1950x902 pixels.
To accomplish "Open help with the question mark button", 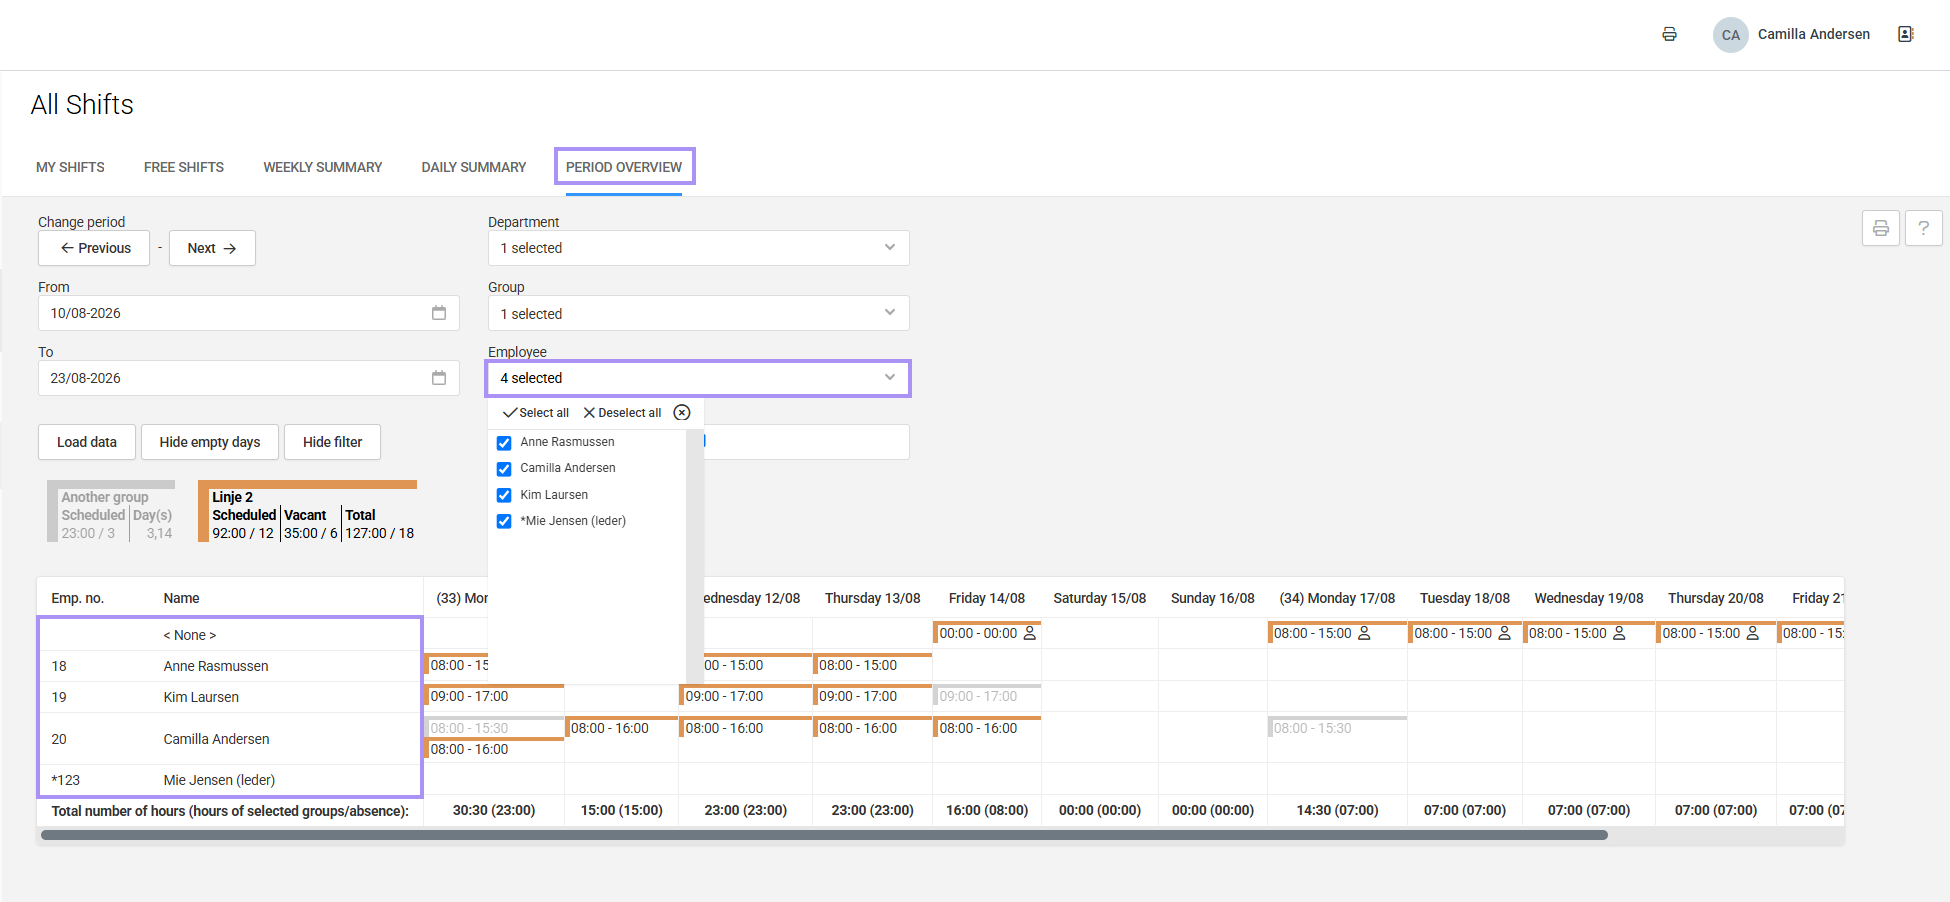I will [1923, 228].
